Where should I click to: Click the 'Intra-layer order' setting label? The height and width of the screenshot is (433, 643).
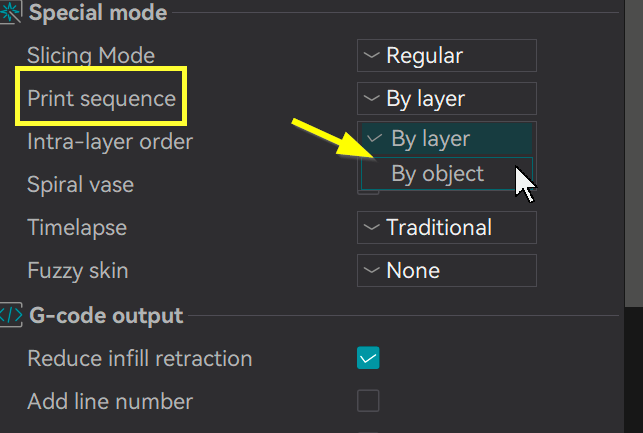(x=110, y=141)
